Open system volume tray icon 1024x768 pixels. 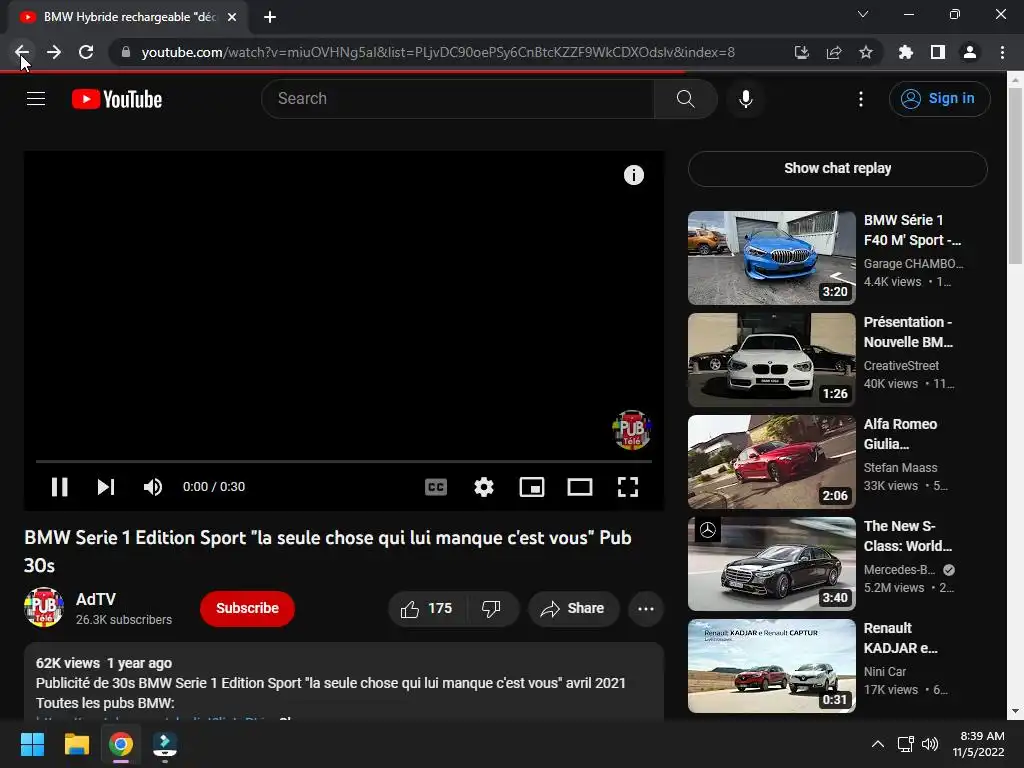point(930,744)
